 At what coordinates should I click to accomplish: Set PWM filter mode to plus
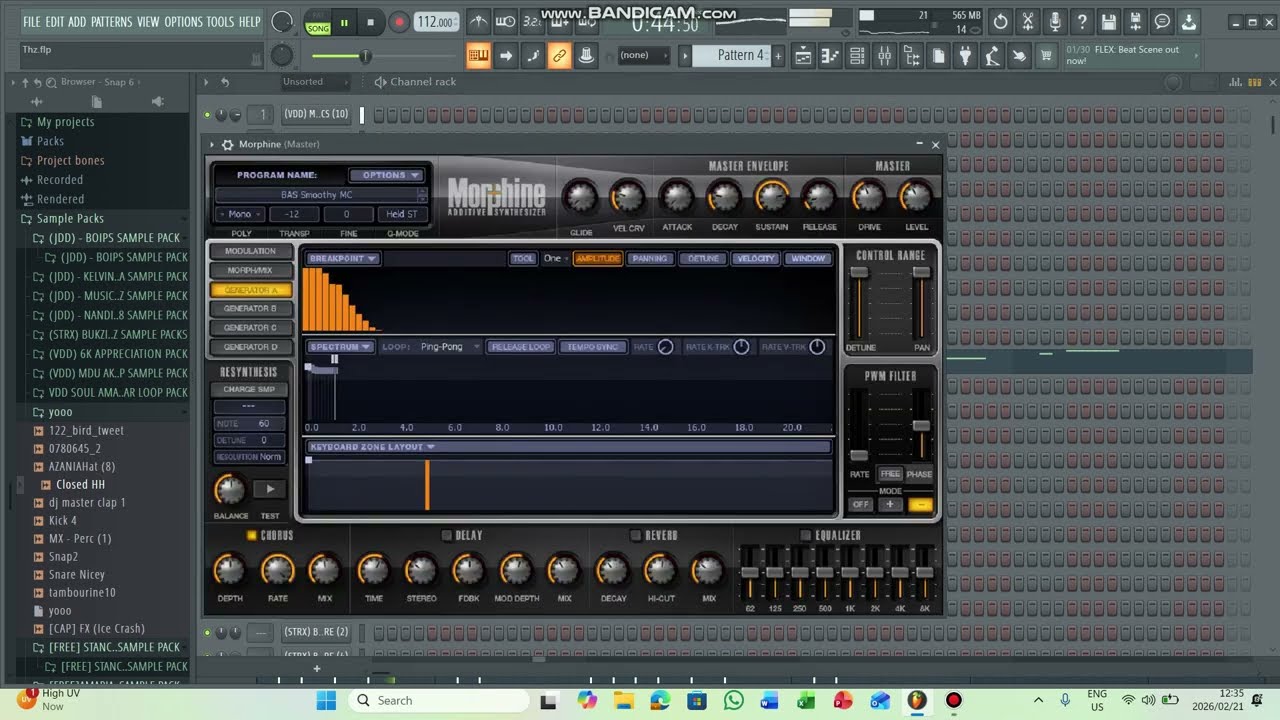[x=890, y=505]
